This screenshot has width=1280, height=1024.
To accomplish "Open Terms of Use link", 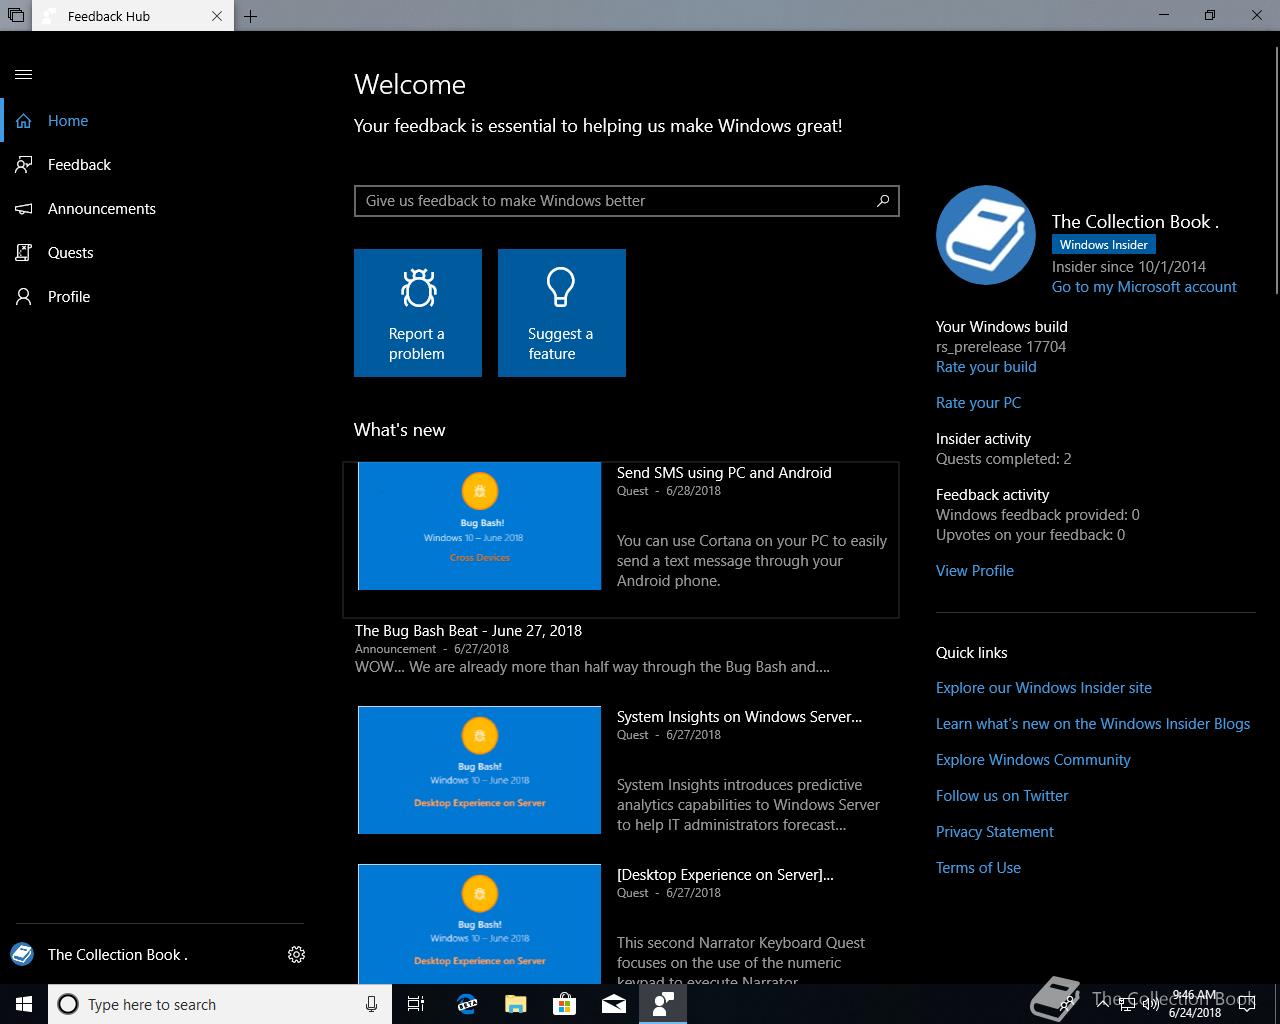I will tap(978, 868).
